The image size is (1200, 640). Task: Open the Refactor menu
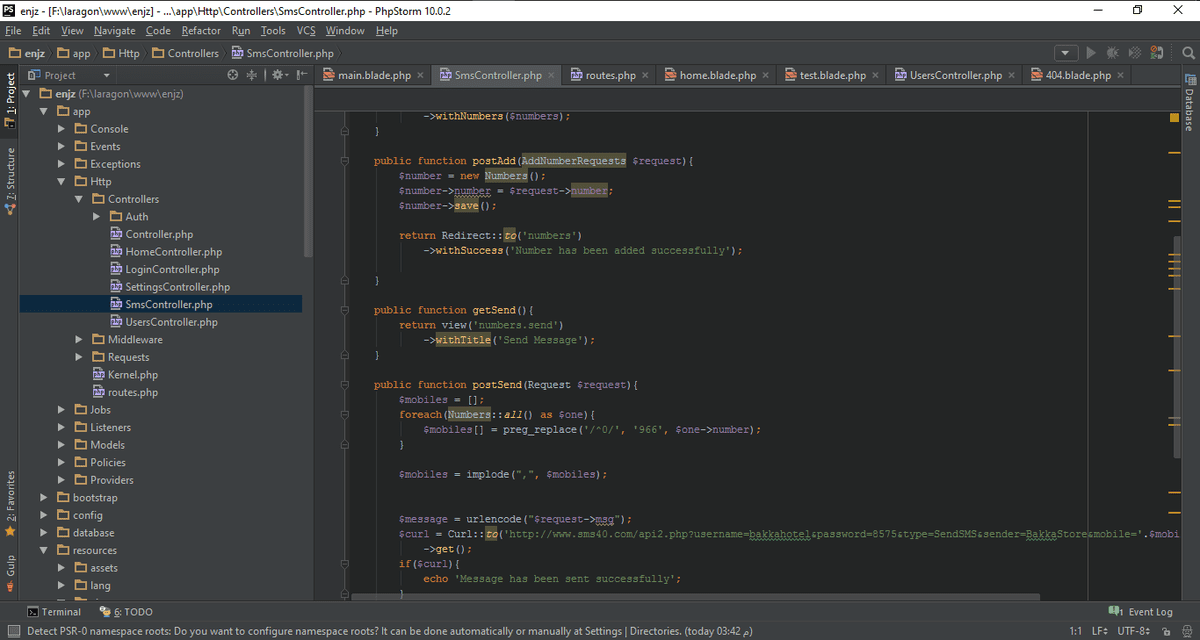pos(201,31)
